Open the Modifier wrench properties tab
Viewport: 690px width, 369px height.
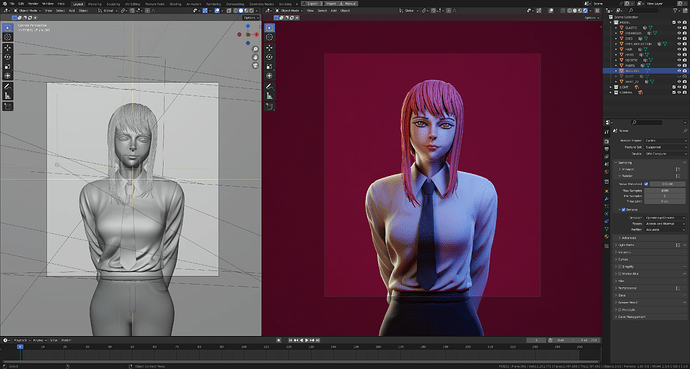607,199
